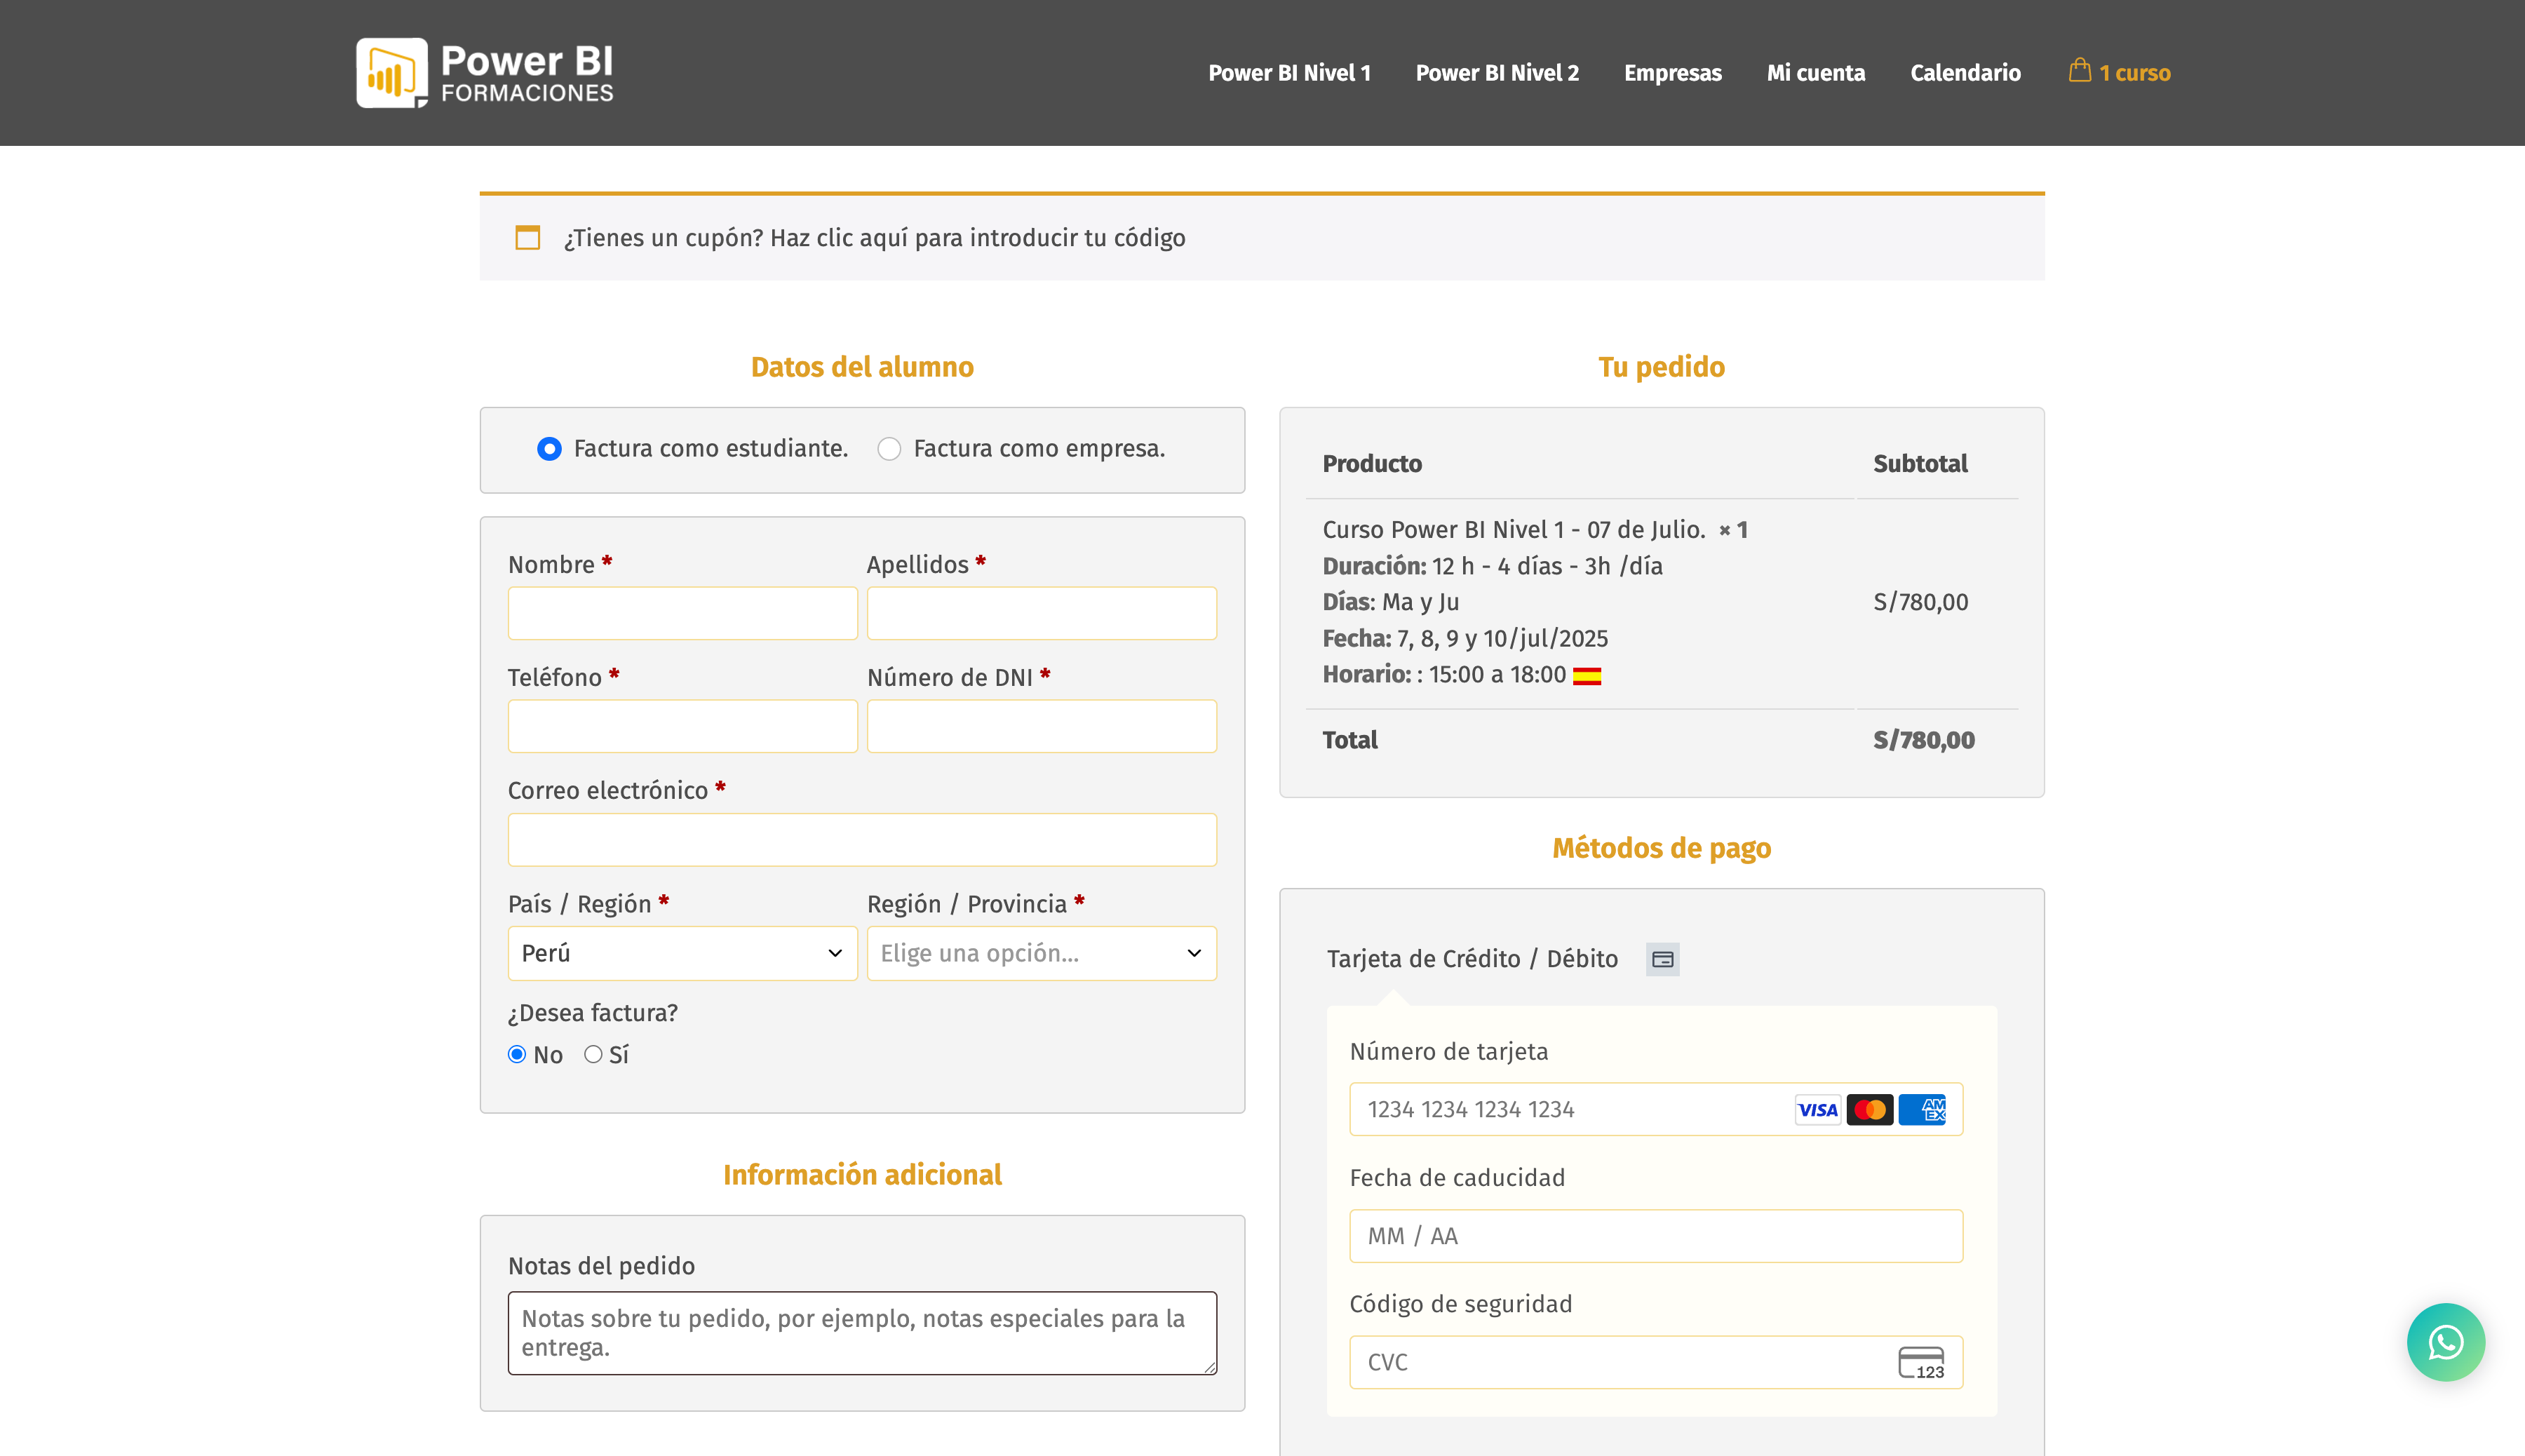Click the Datos del alumno heading
The width and height of the screenshot is (2525, 1456).
coord(862,367)
